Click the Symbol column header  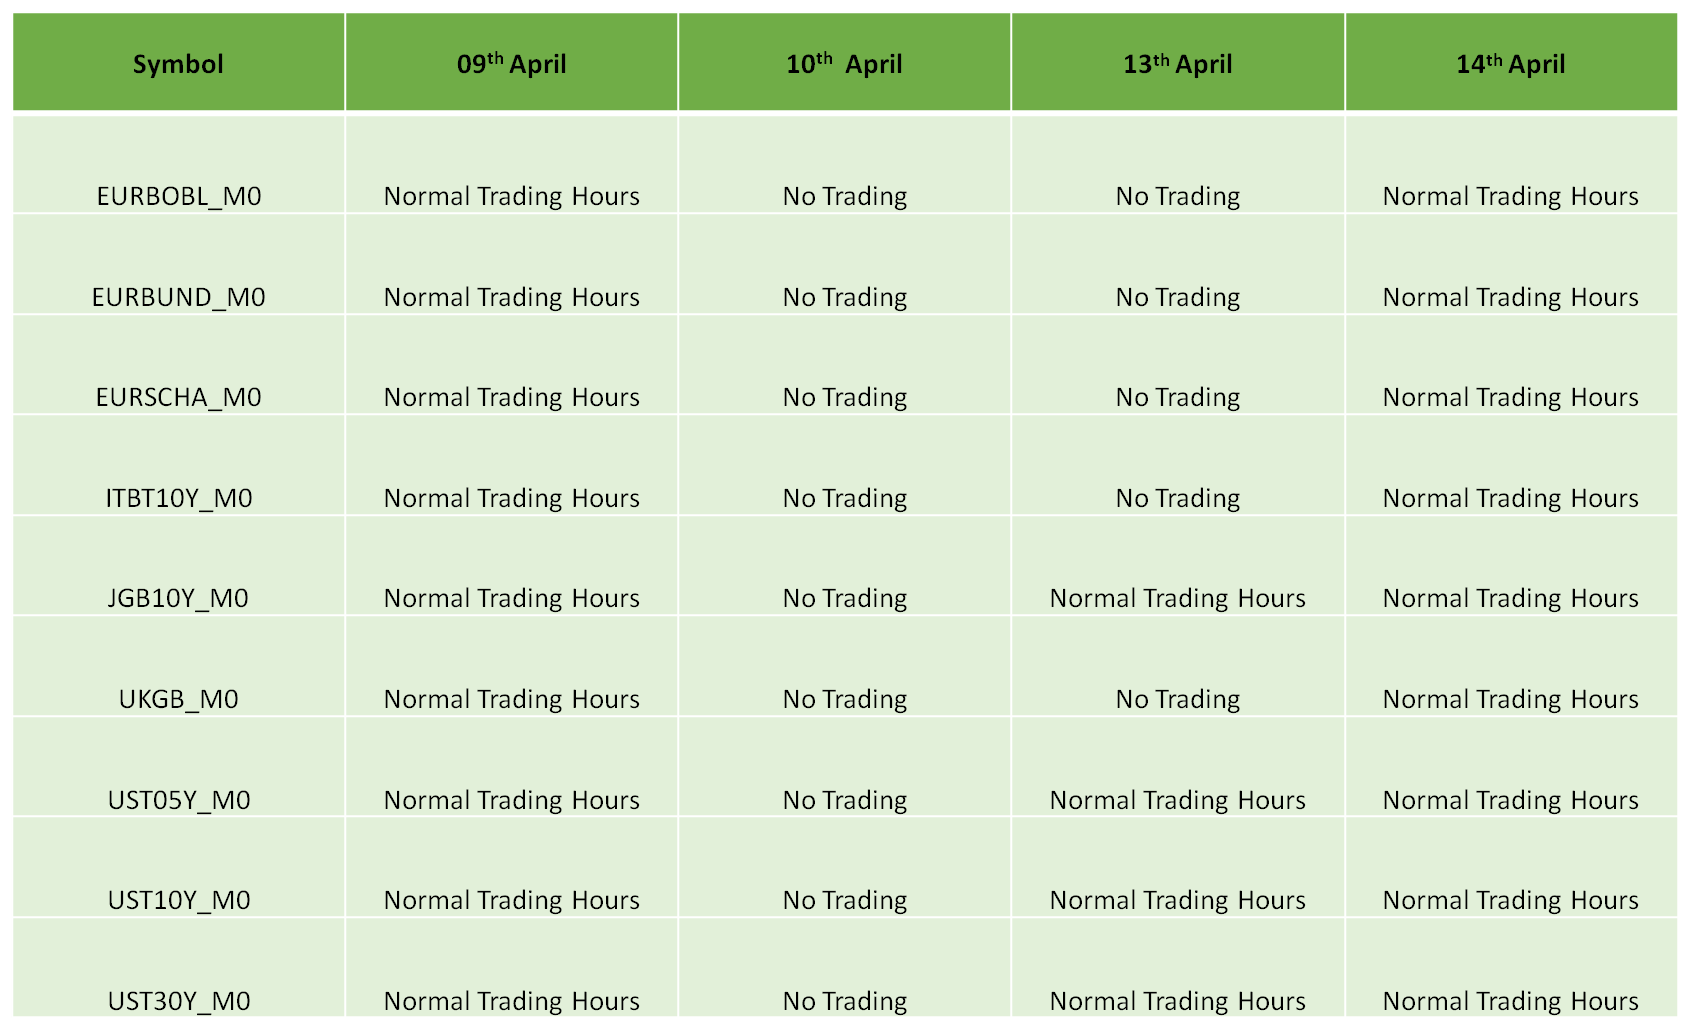pyautogui.click(x=179, y=62)
